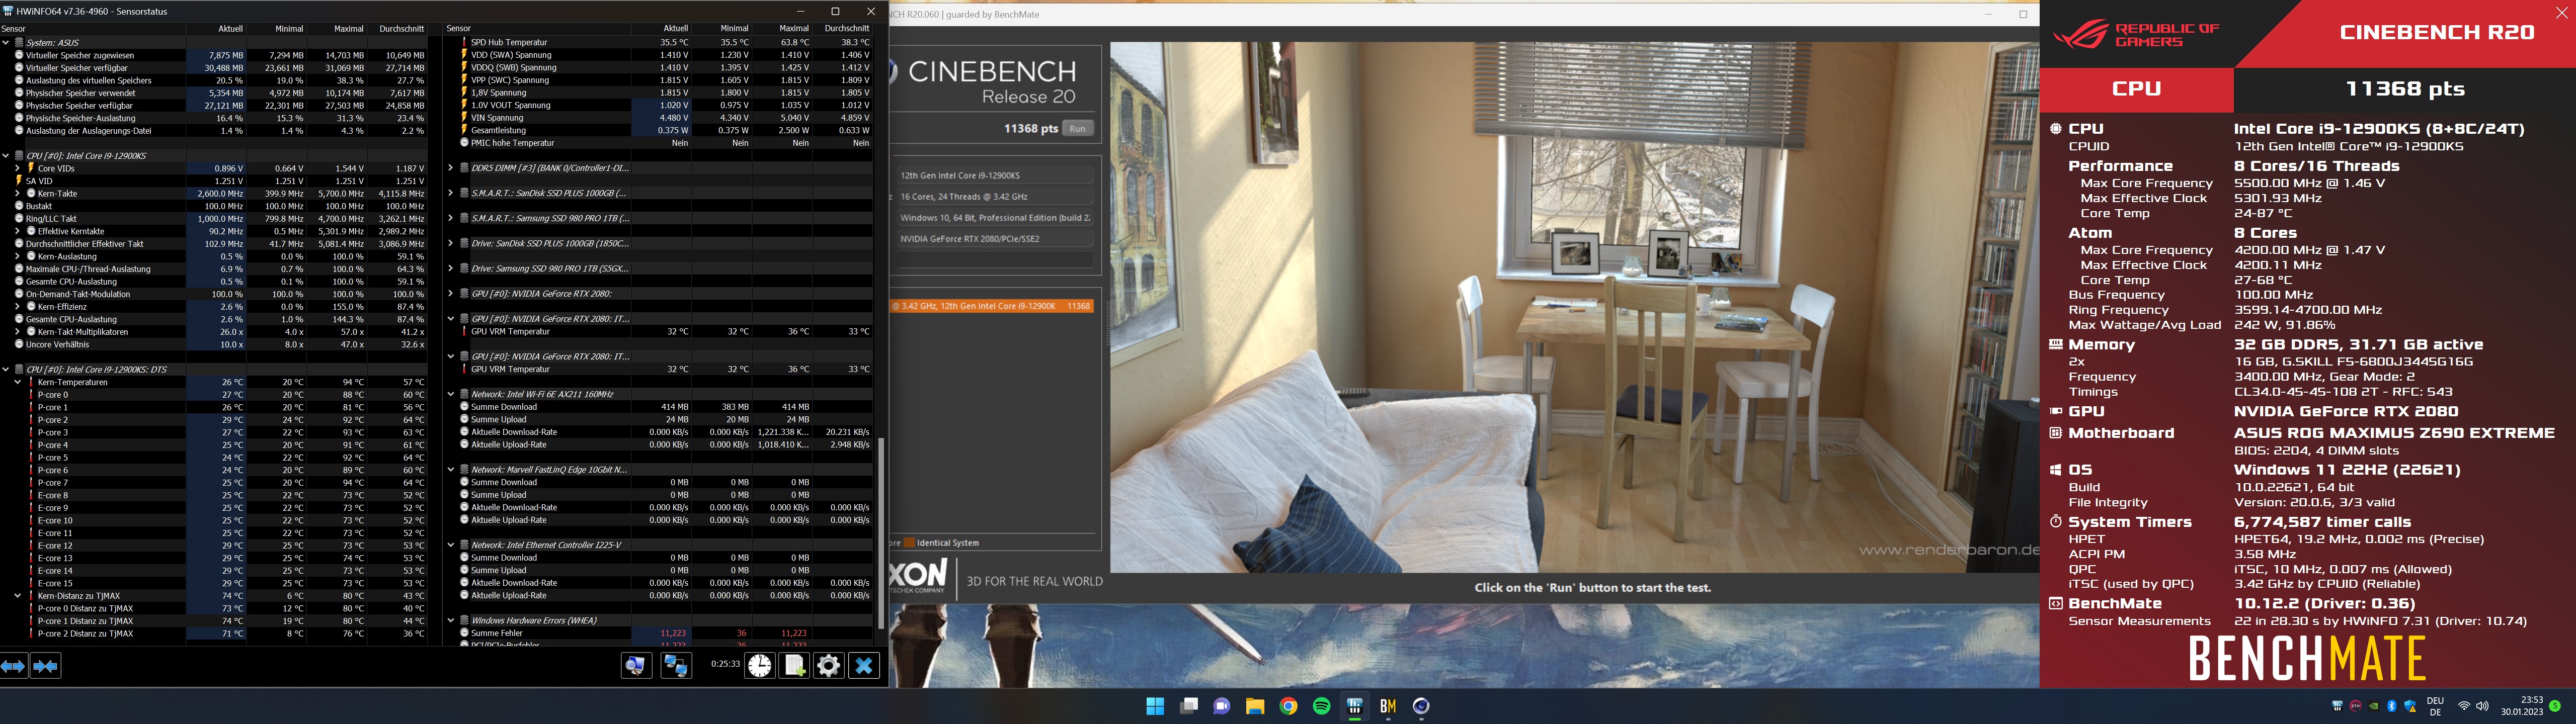Open Spotify from taskbar
The image size is (2576, 724).
[1321, 706]
